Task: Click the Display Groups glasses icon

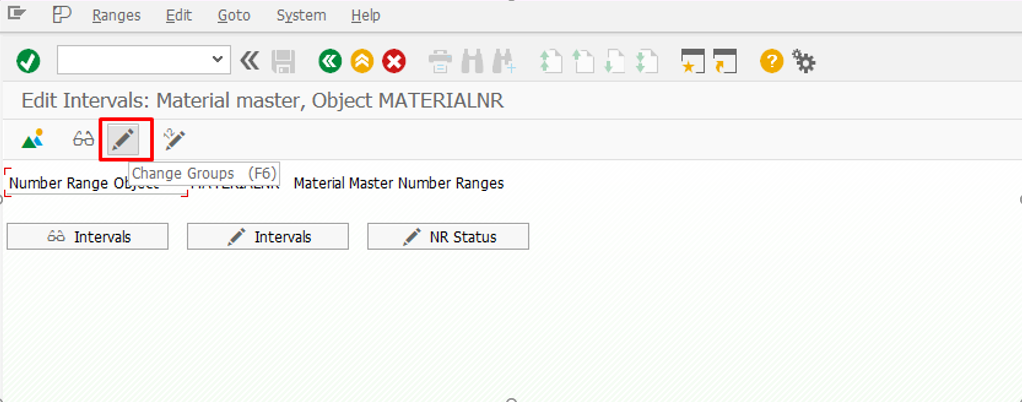Action: (83, 139)
